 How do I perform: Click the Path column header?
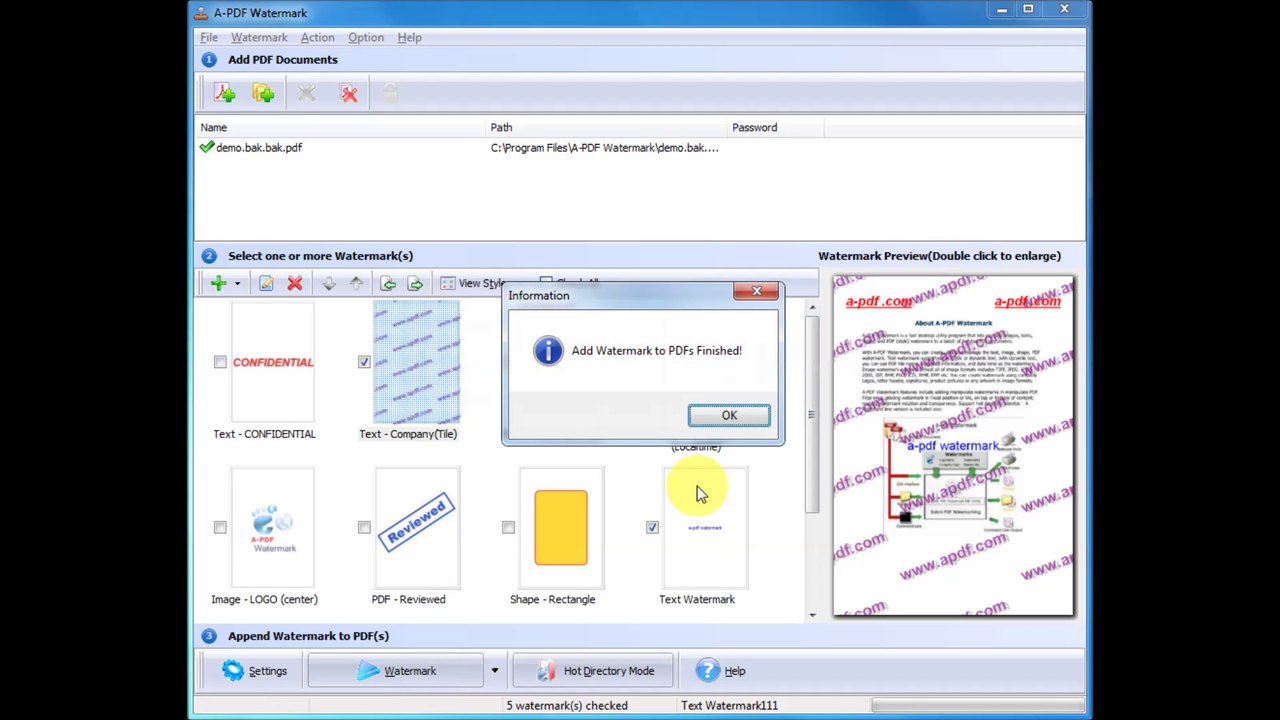coord(606,127)
